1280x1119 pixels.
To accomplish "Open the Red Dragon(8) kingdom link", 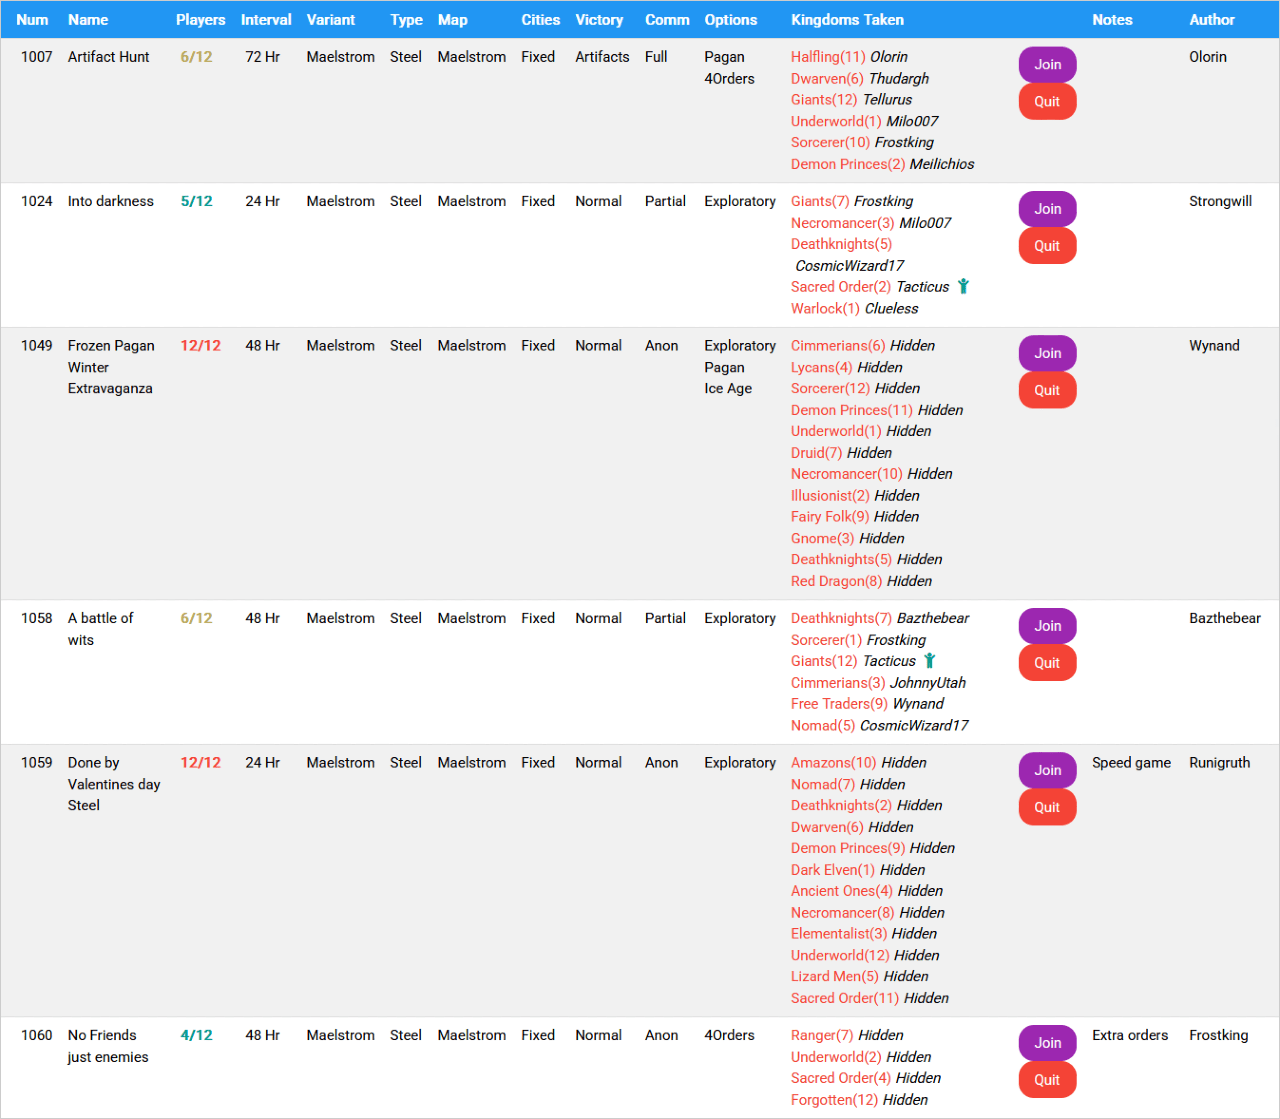I will tap(836, 581).
